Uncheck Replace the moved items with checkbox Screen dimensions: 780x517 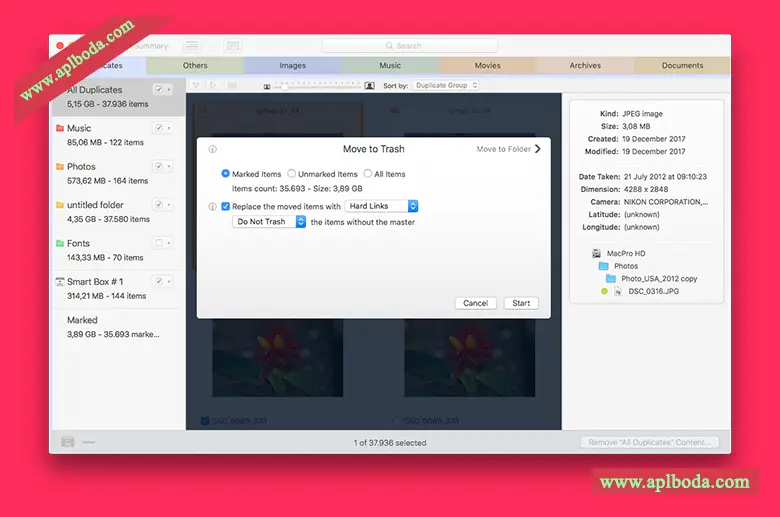click(225, 206)
